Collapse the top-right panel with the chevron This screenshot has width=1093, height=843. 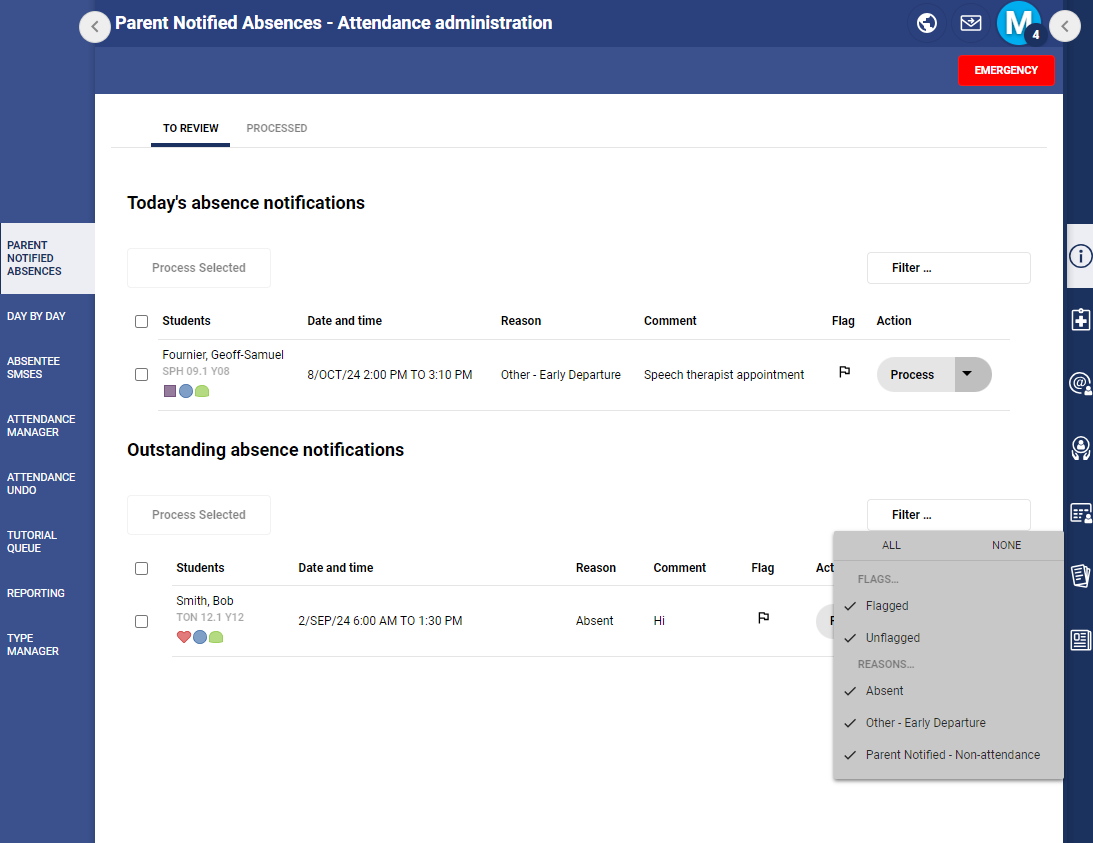(x=1064, y=26)
